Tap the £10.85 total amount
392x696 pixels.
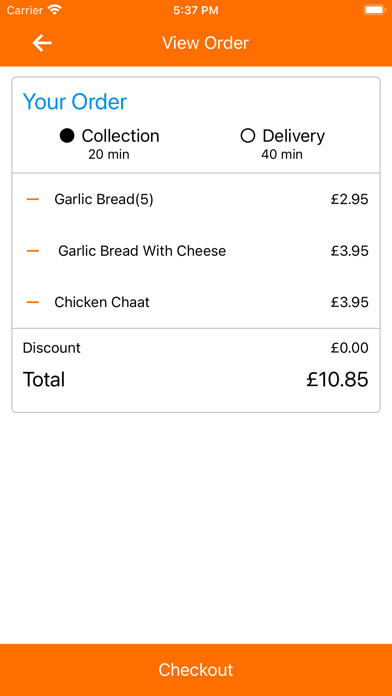pyautogui.click(x=337, y=380)
